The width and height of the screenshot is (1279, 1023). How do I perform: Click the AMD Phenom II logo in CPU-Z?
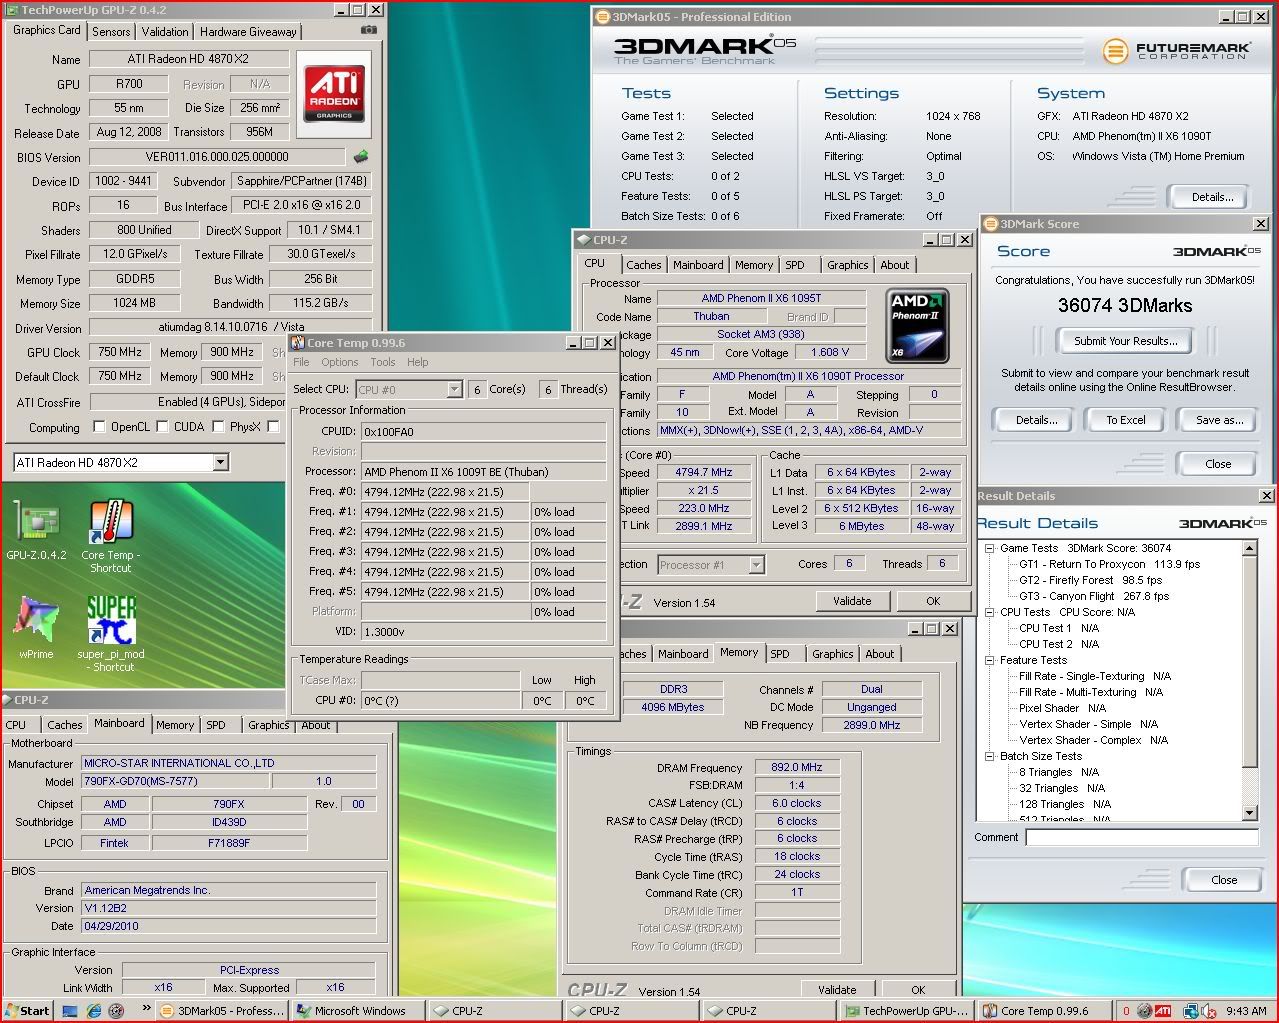pyautogui.click(x=917, y=325)
